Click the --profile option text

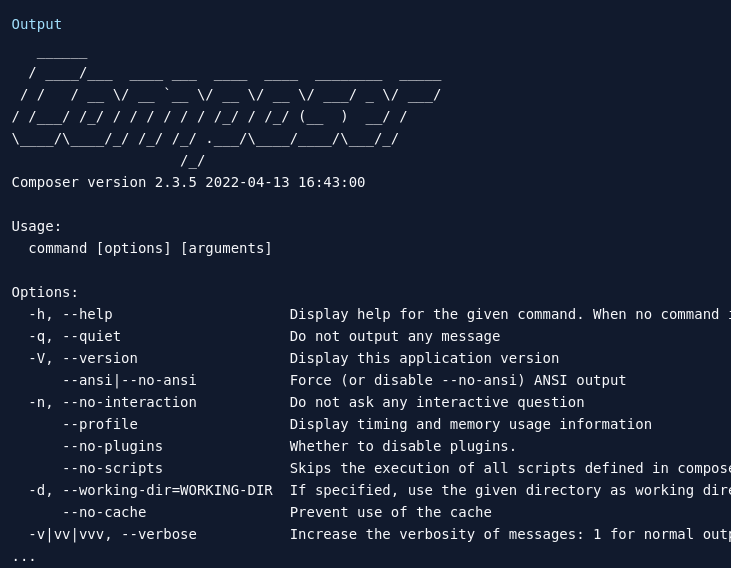[100, 424]
